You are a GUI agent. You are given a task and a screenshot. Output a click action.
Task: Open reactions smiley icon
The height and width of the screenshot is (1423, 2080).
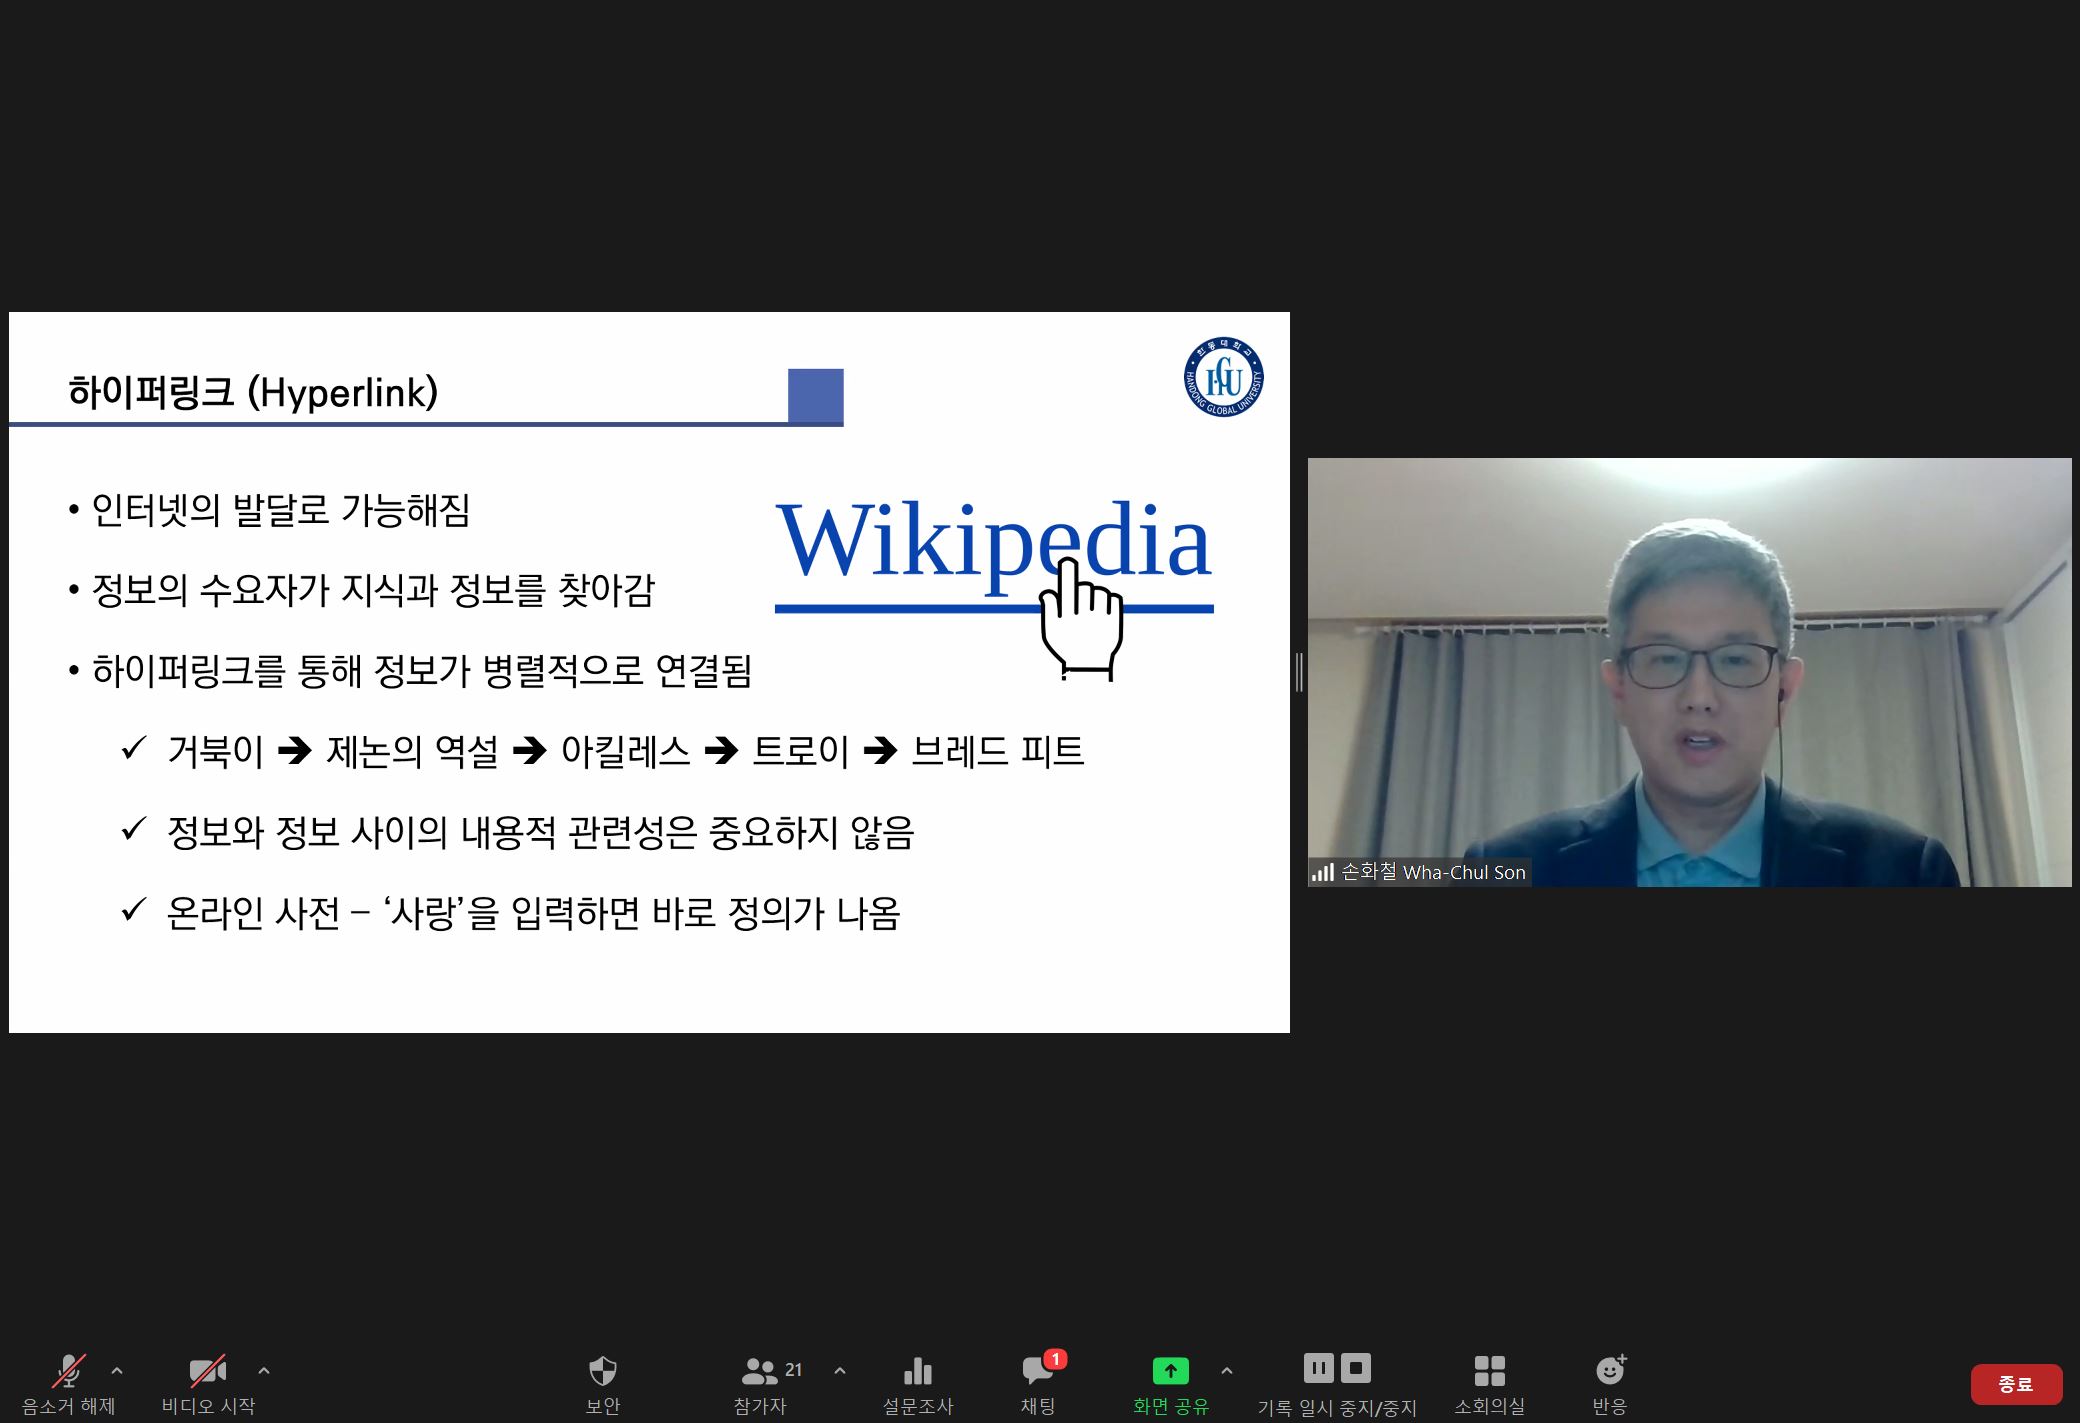coord(1609,1371)
